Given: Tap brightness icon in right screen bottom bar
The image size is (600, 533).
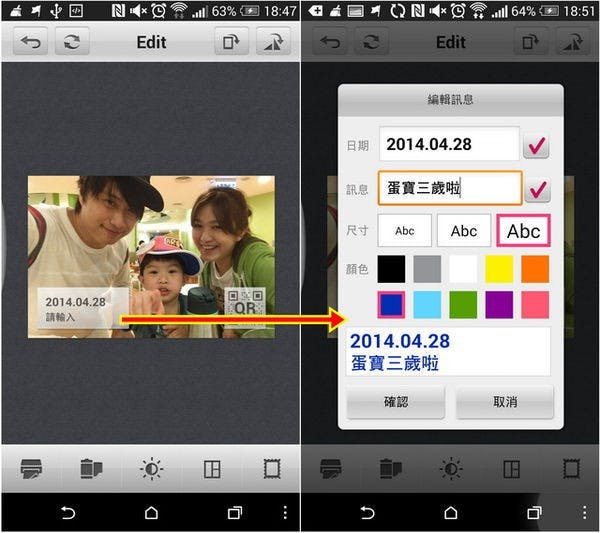Looking at the screenshot, I should [x=451, y=469].
